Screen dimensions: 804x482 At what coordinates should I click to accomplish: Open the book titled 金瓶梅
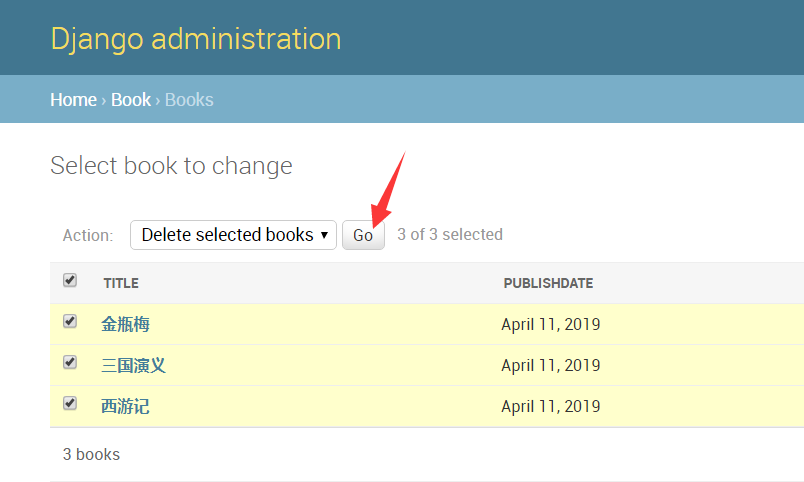(x=125, y=324)
